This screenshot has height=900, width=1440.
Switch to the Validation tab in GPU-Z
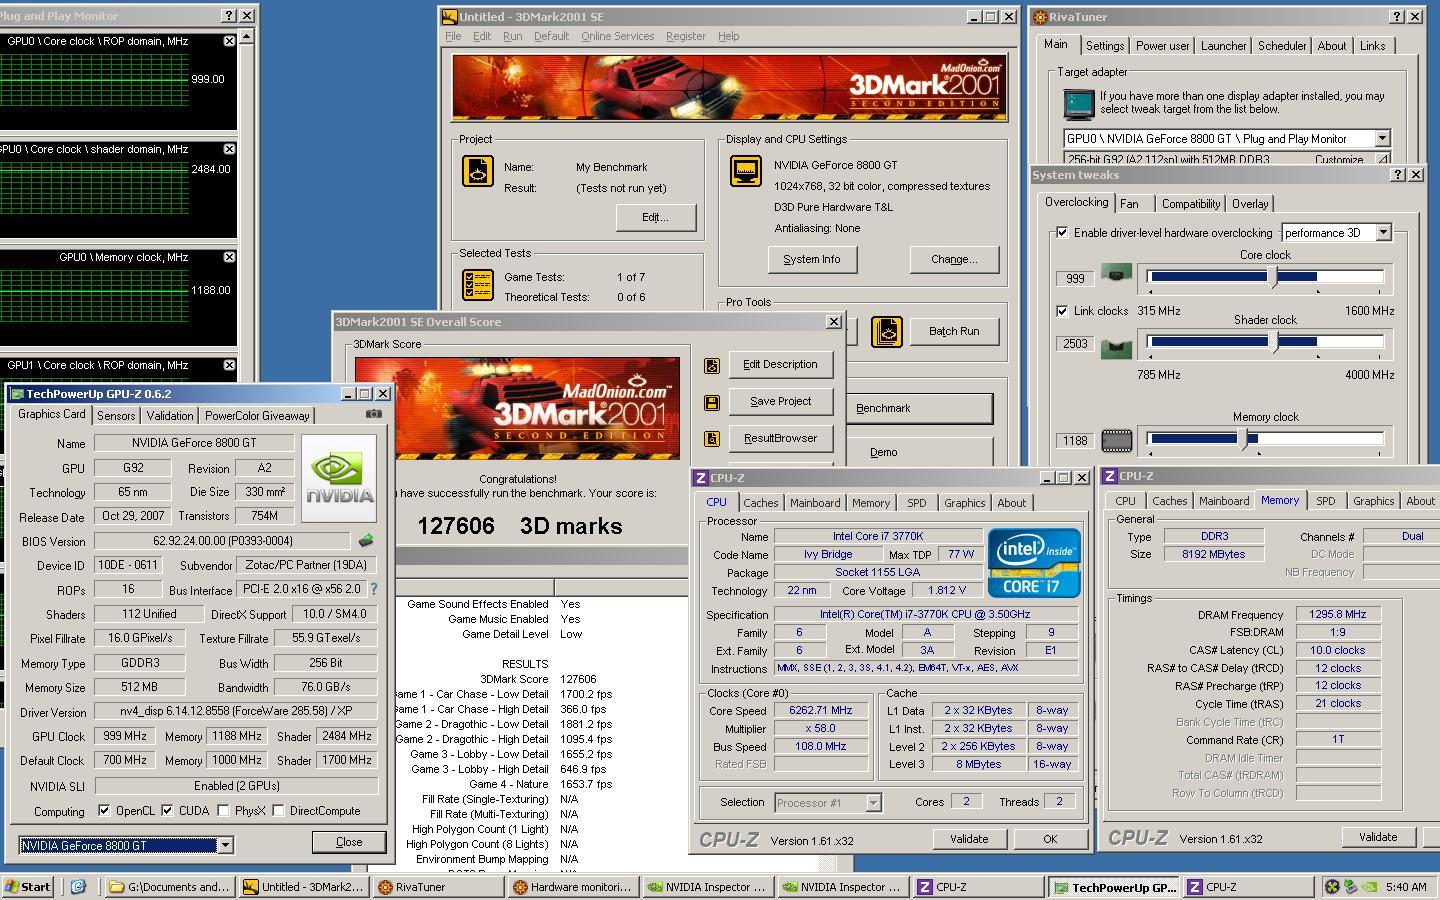[x=170, y=416]
